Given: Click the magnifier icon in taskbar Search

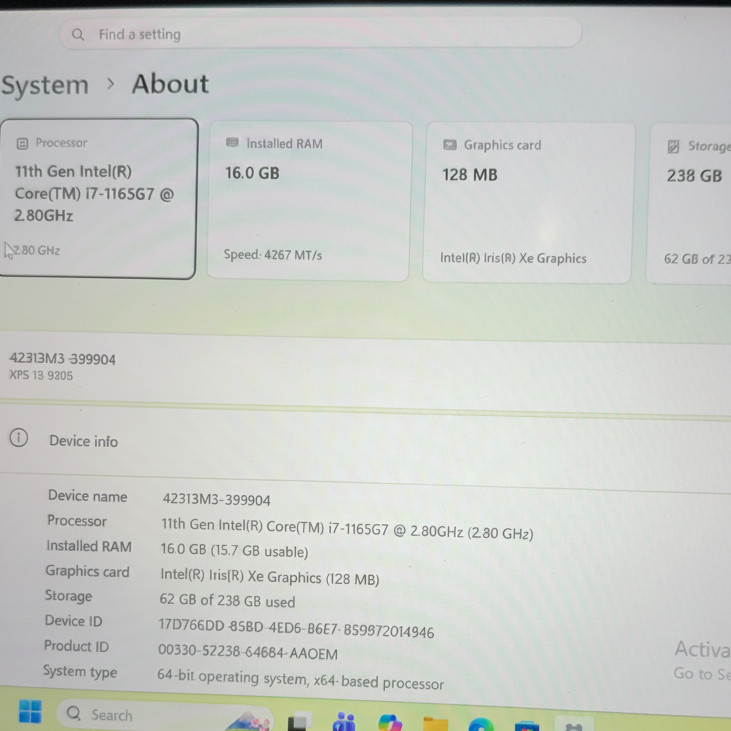Looking at the screenshot, I should 74,713.
